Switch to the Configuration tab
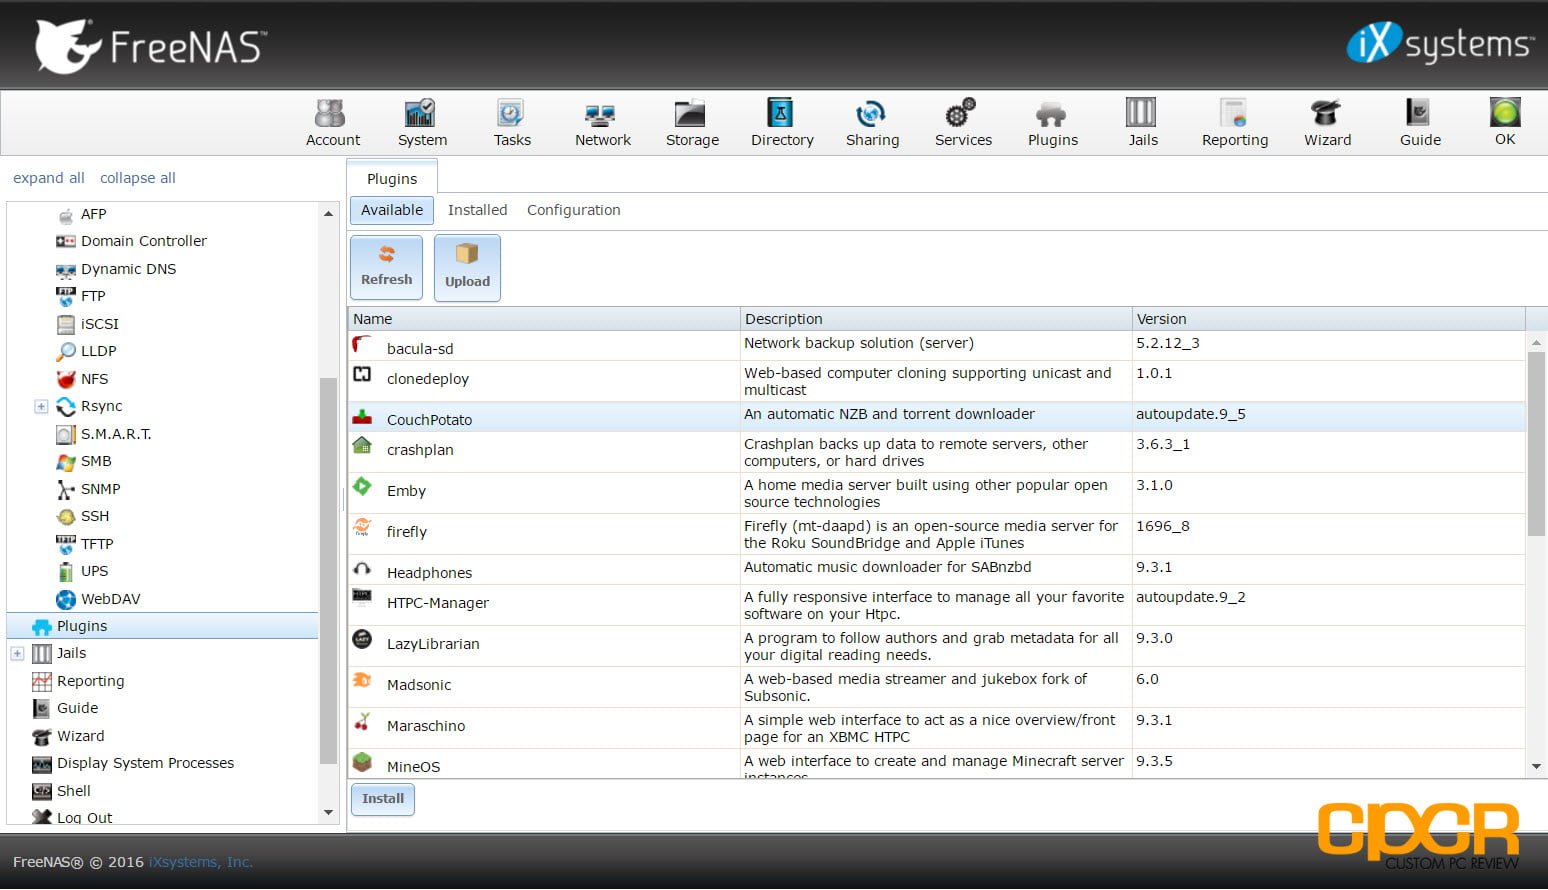 point(573,210)
